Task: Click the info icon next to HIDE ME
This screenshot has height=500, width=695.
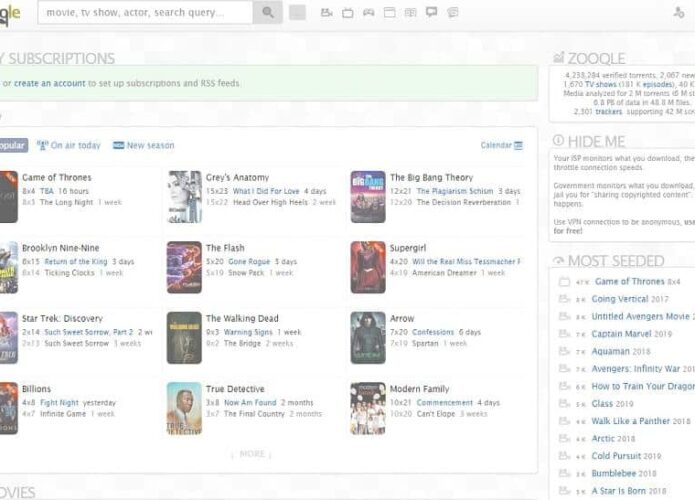Action: coord(558,141)
